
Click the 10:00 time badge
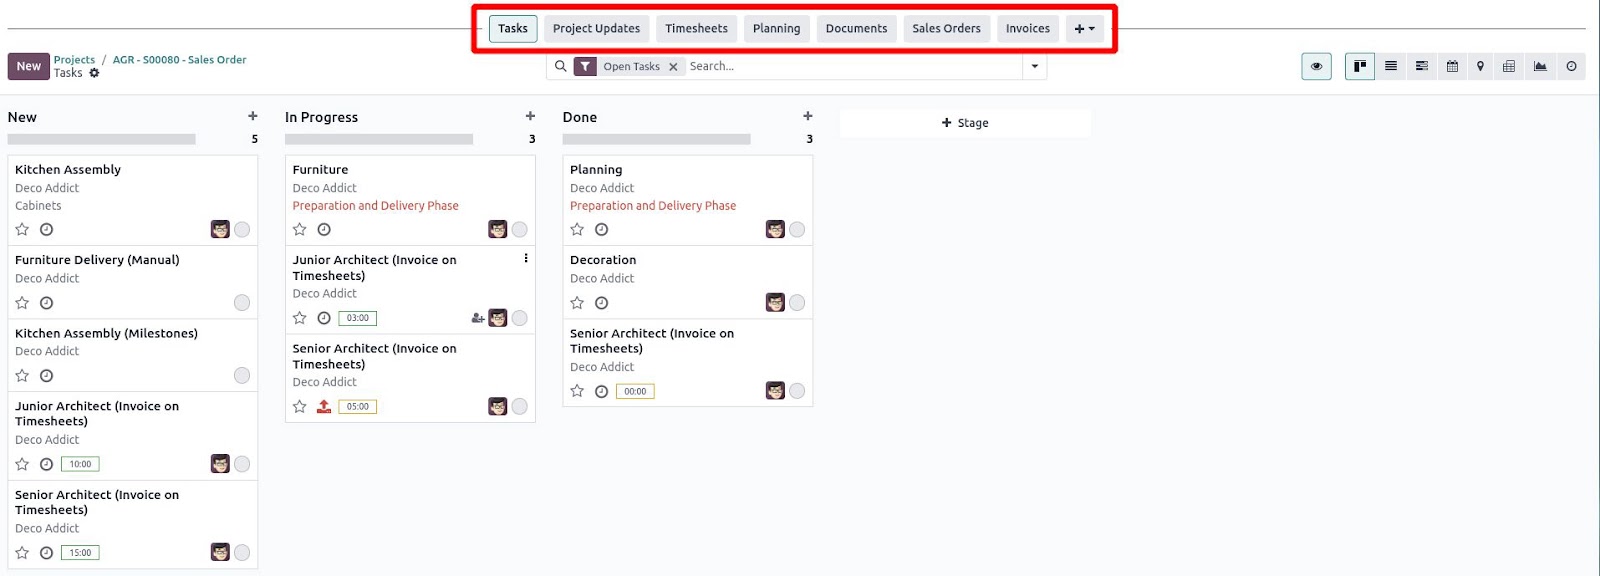[80, 464]
